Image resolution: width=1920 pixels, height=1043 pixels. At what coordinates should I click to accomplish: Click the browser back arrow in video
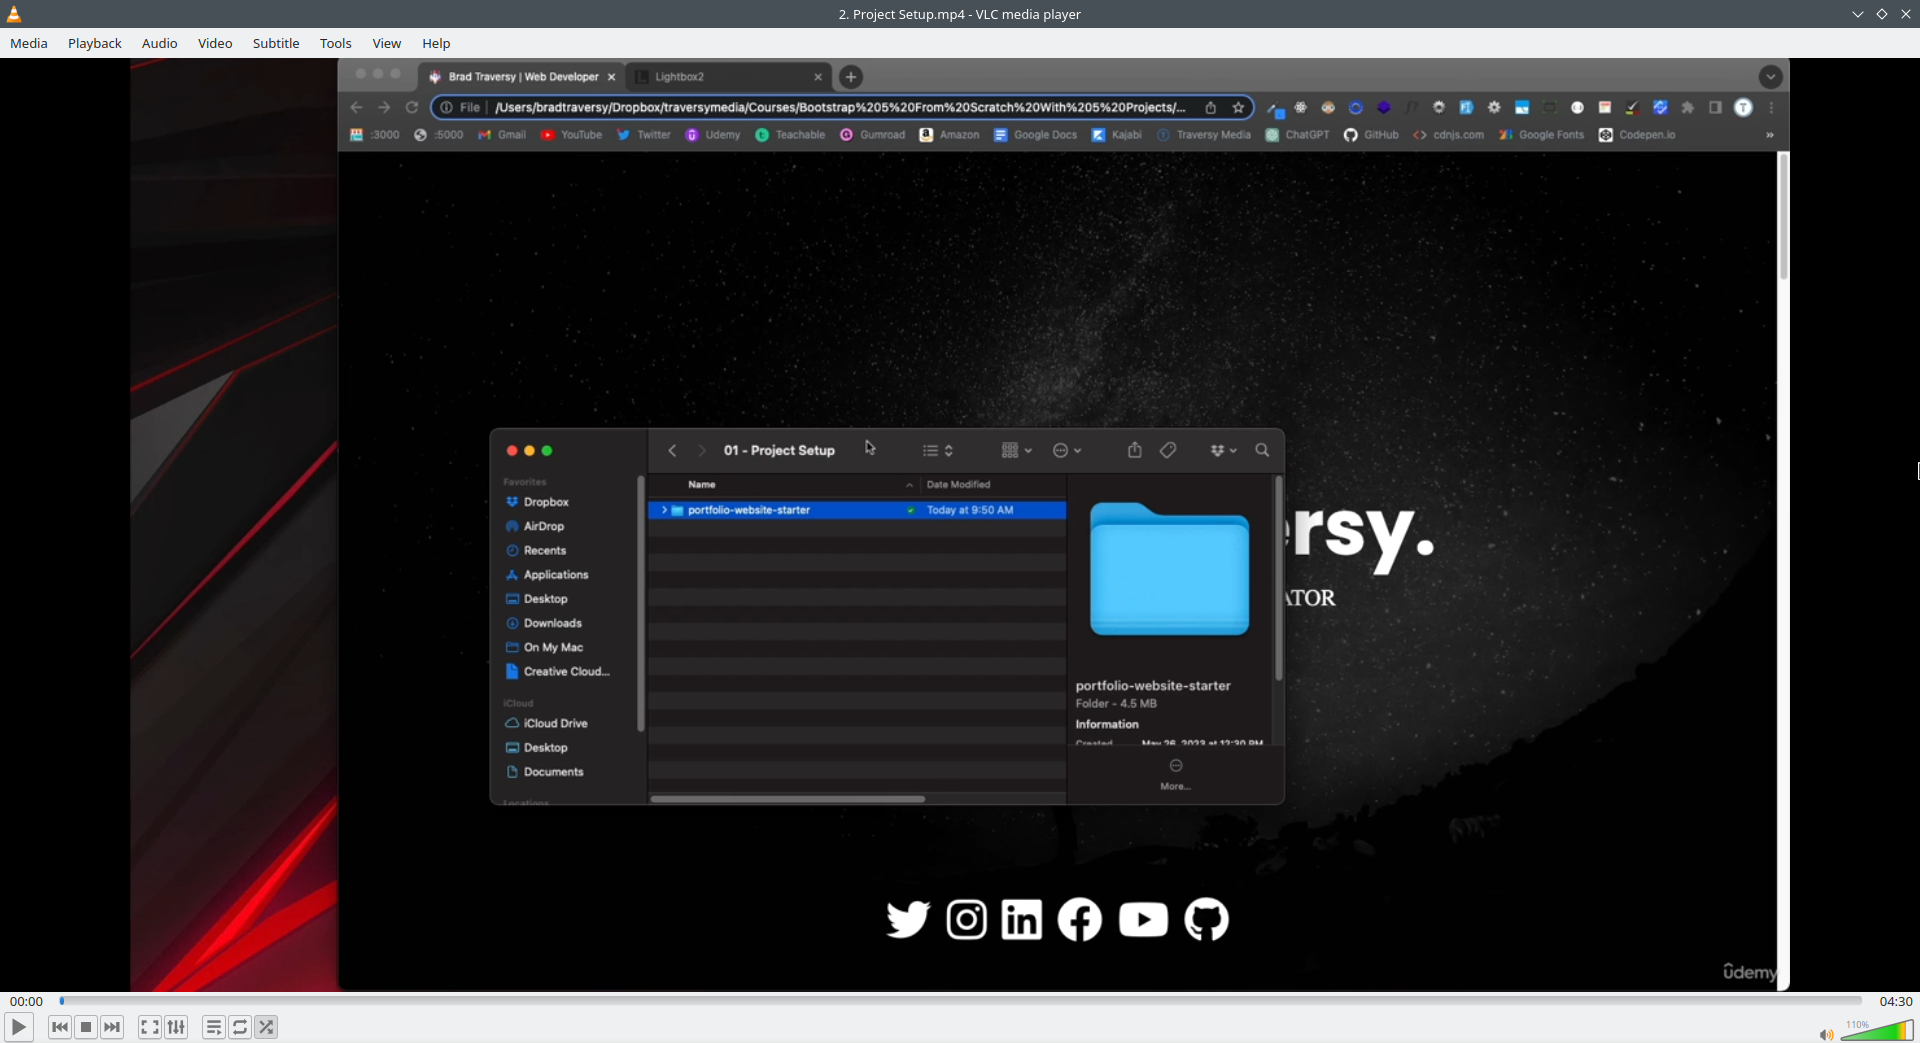click(x=357, y=107)
